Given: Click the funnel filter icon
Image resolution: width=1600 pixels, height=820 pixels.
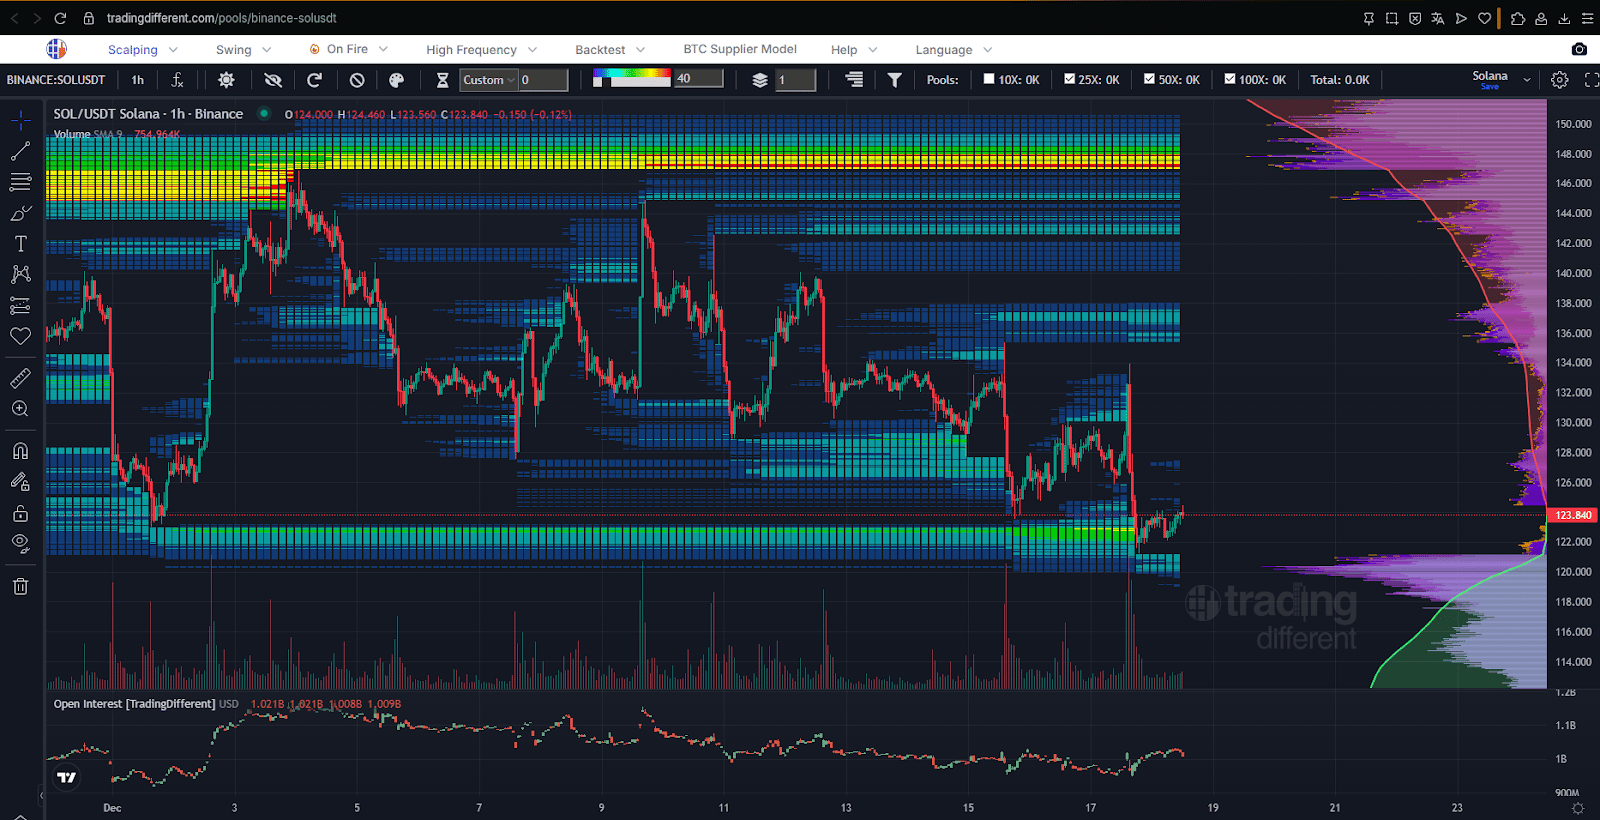Looking at the screenshot, I should click(895, 80).
